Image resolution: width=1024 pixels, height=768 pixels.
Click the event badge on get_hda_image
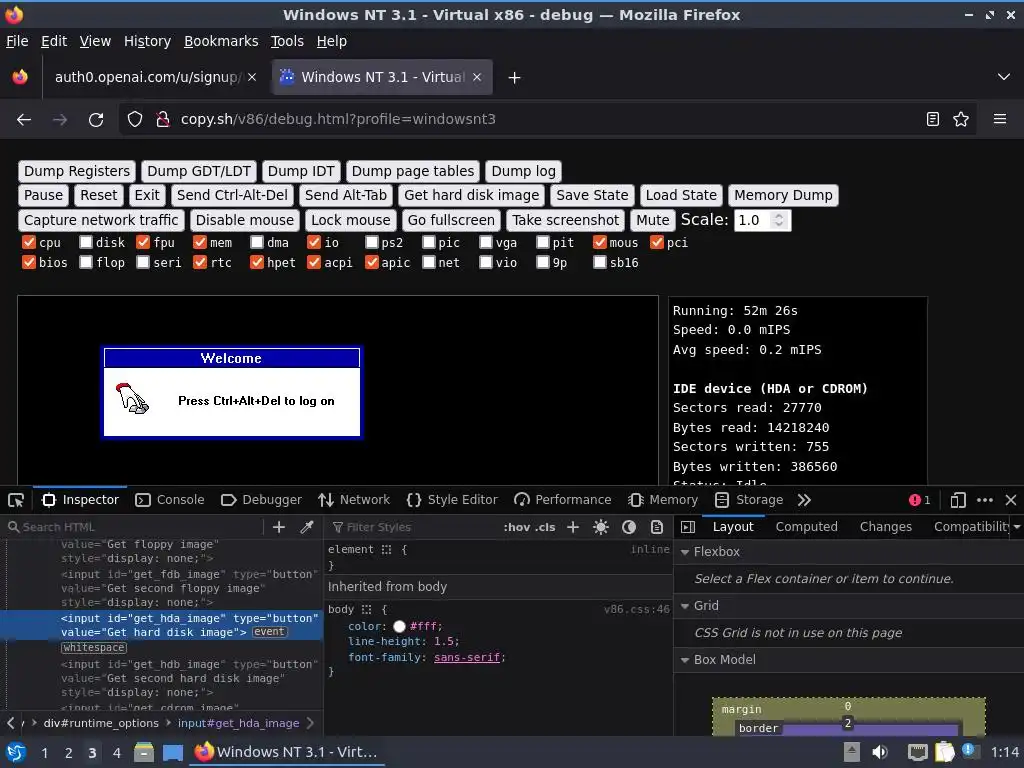click(x=270, y=632)
